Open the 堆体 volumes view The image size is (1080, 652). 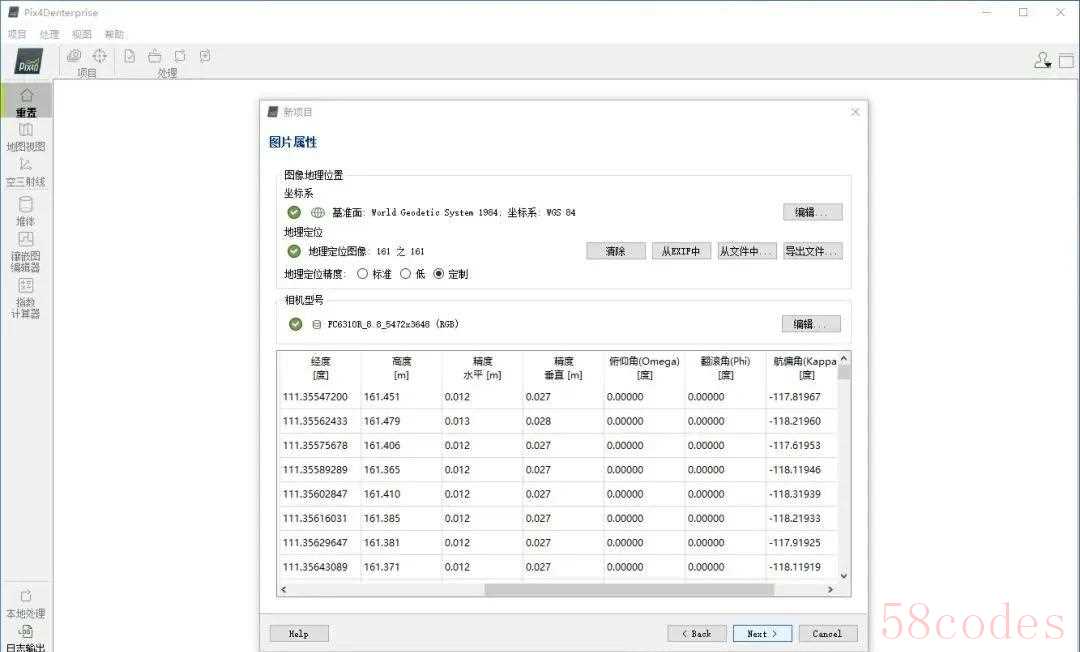pos(25,211)
